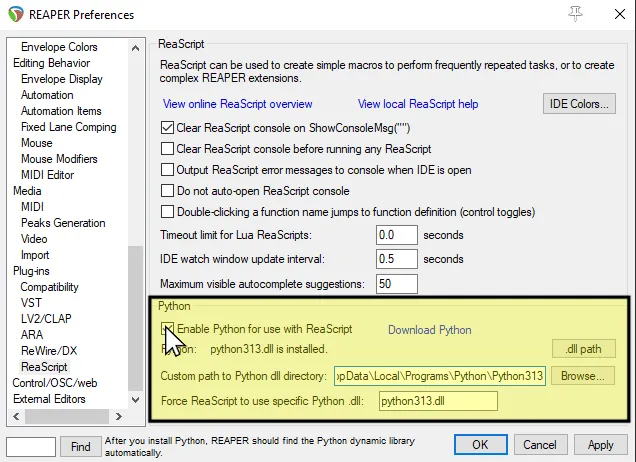Click the Custom path to Python dll directory field
The width and height of the screenshot is (636, 462).
[440, 376]
